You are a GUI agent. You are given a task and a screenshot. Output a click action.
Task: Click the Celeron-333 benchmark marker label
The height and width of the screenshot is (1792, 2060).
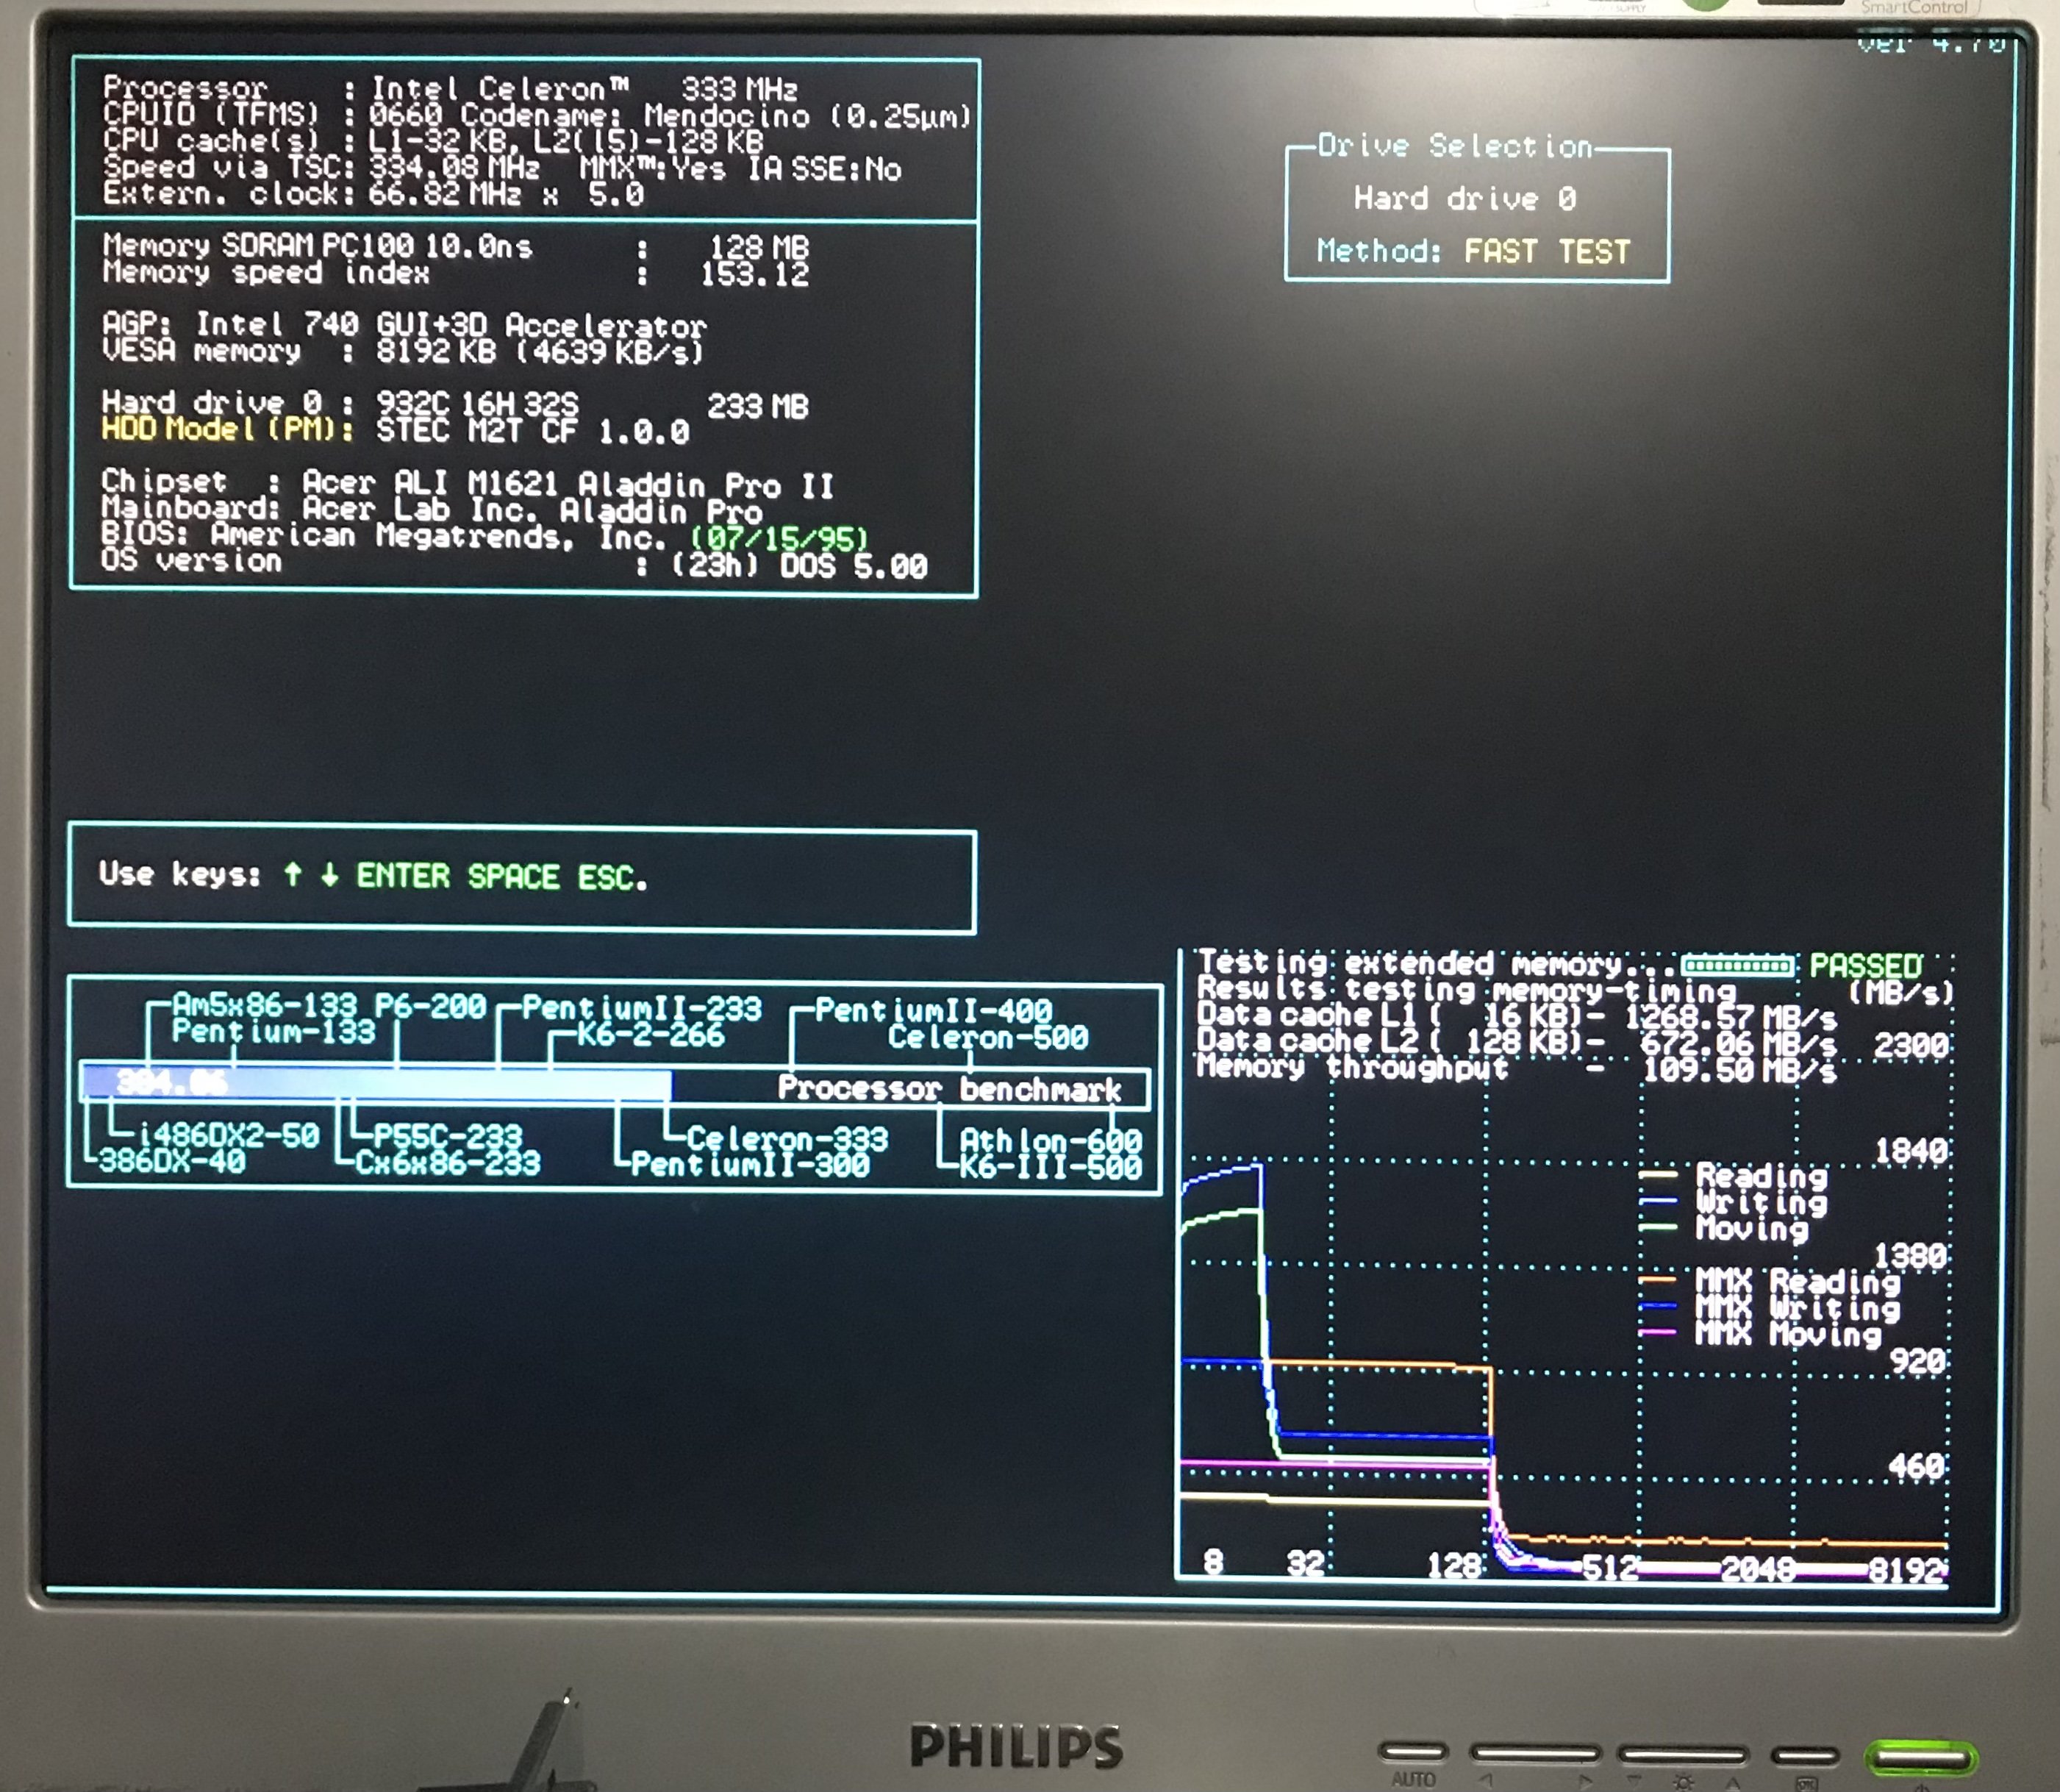click(787, 1138)
